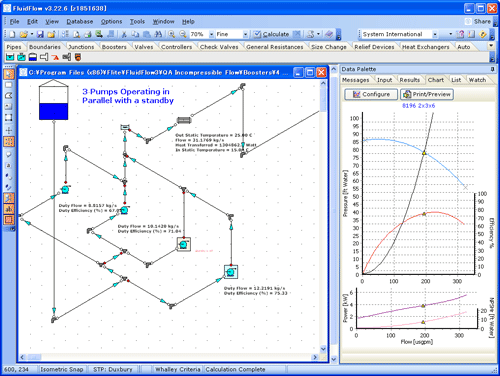
Task: Click the Save diskette icon
Action: tap(40, 34)
